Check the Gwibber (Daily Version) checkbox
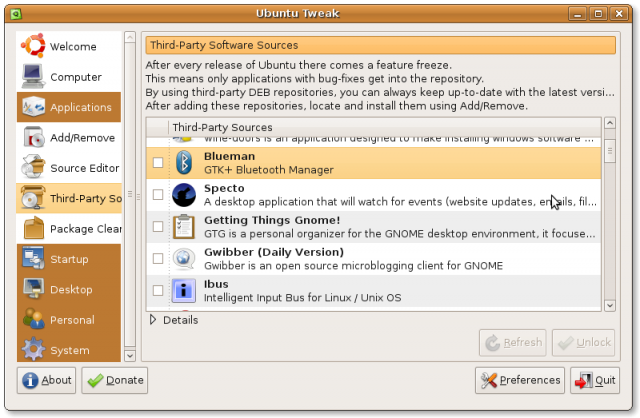This screenshot has height=418, width=640. (158, 258)
